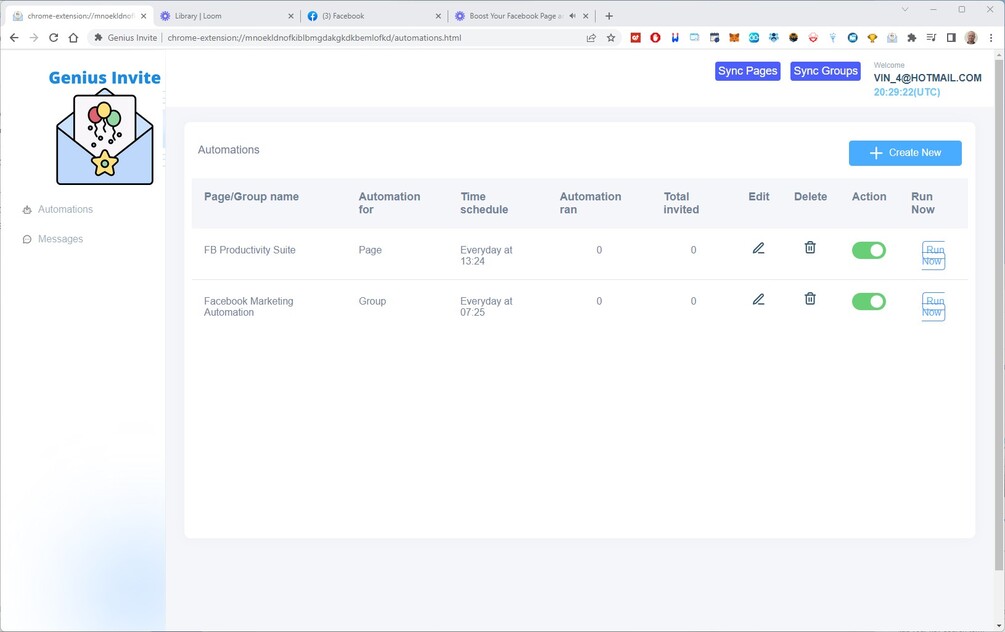Switch to the Facebook tab
This screenshot has width=1005, height=632.
(374, 16)
